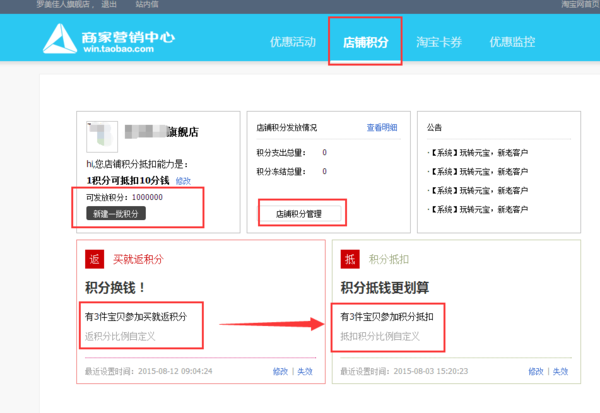
Task: Click the 积分支出总量 value 0
Action: click(324, 153)
